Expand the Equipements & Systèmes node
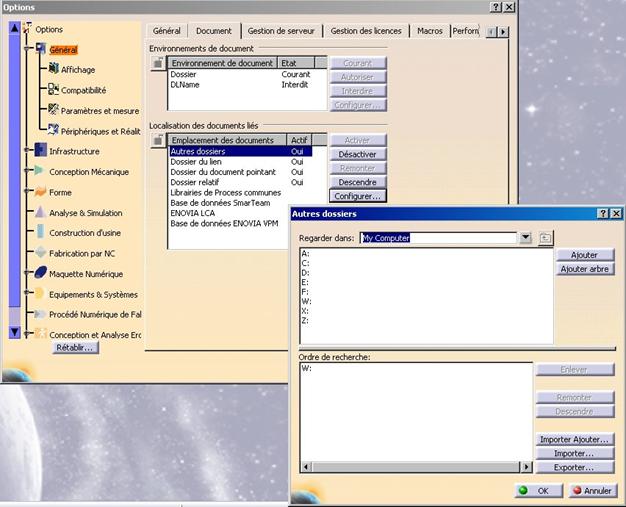This screenshot has height=507, width=626. coord(27,294)
